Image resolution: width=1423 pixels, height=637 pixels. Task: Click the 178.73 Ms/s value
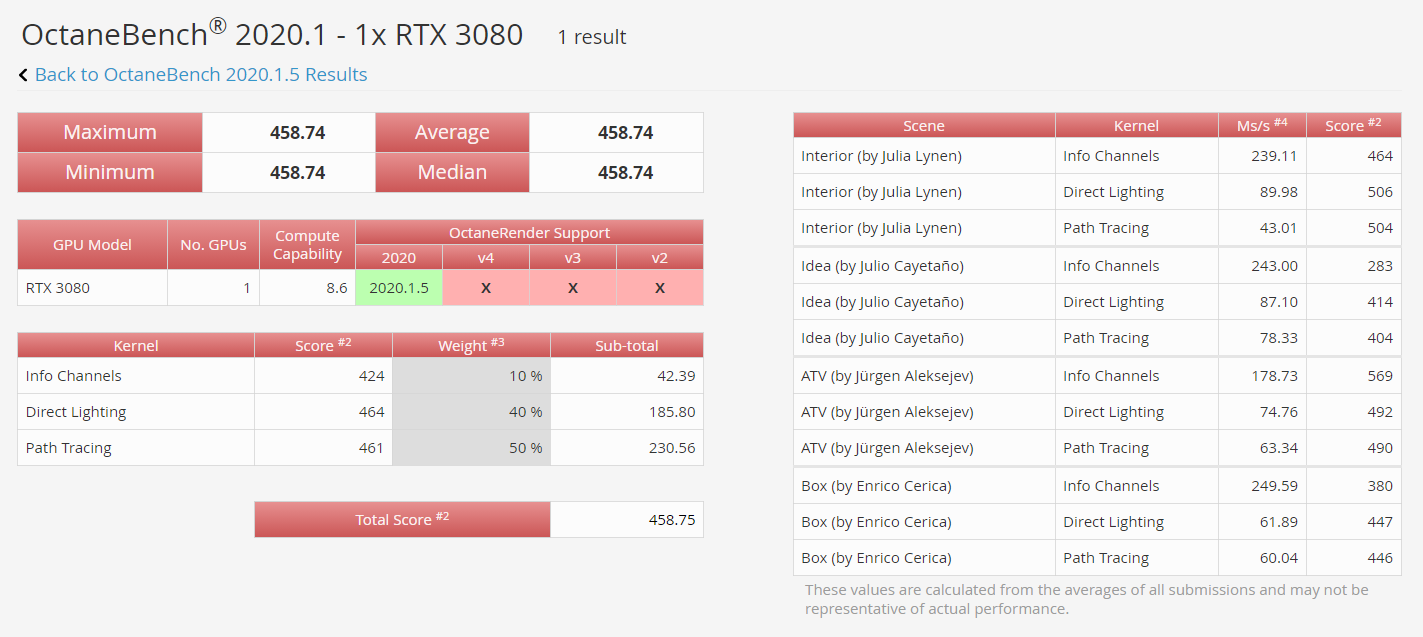pyautogui.click(x=1274, y=376)
